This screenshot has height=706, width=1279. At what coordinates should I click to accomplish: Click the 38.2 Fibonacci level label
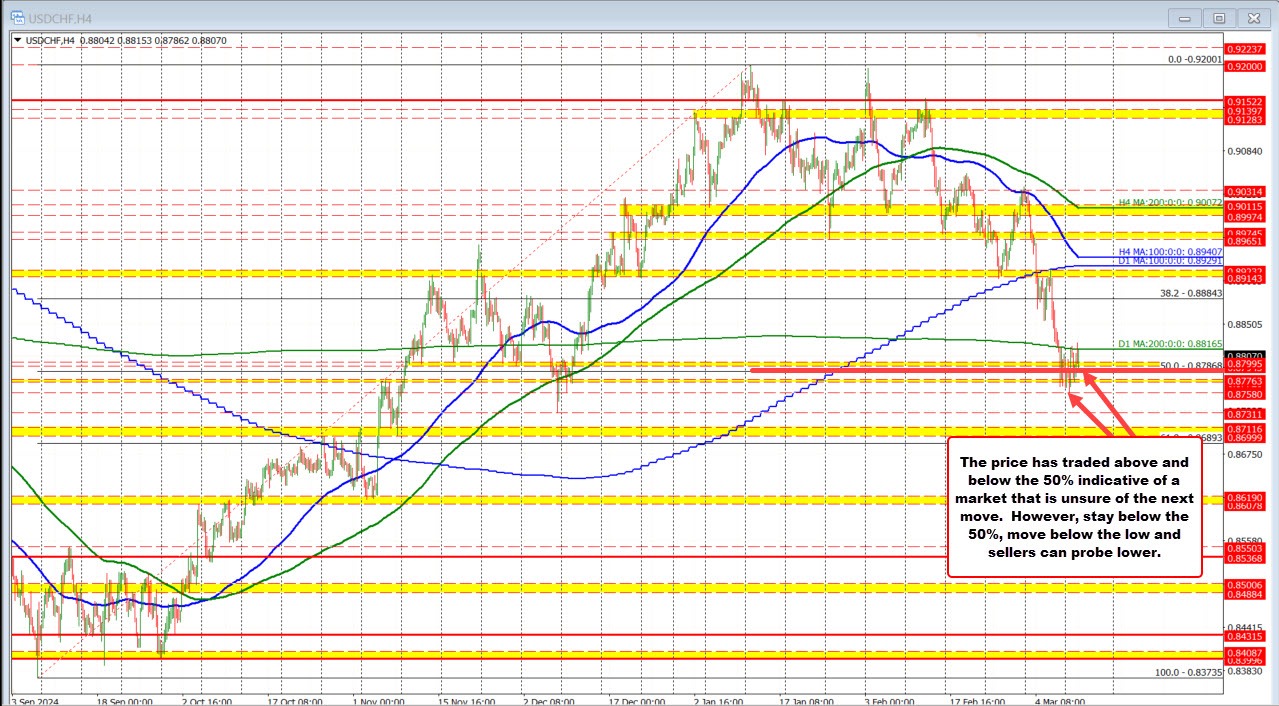1189,293
